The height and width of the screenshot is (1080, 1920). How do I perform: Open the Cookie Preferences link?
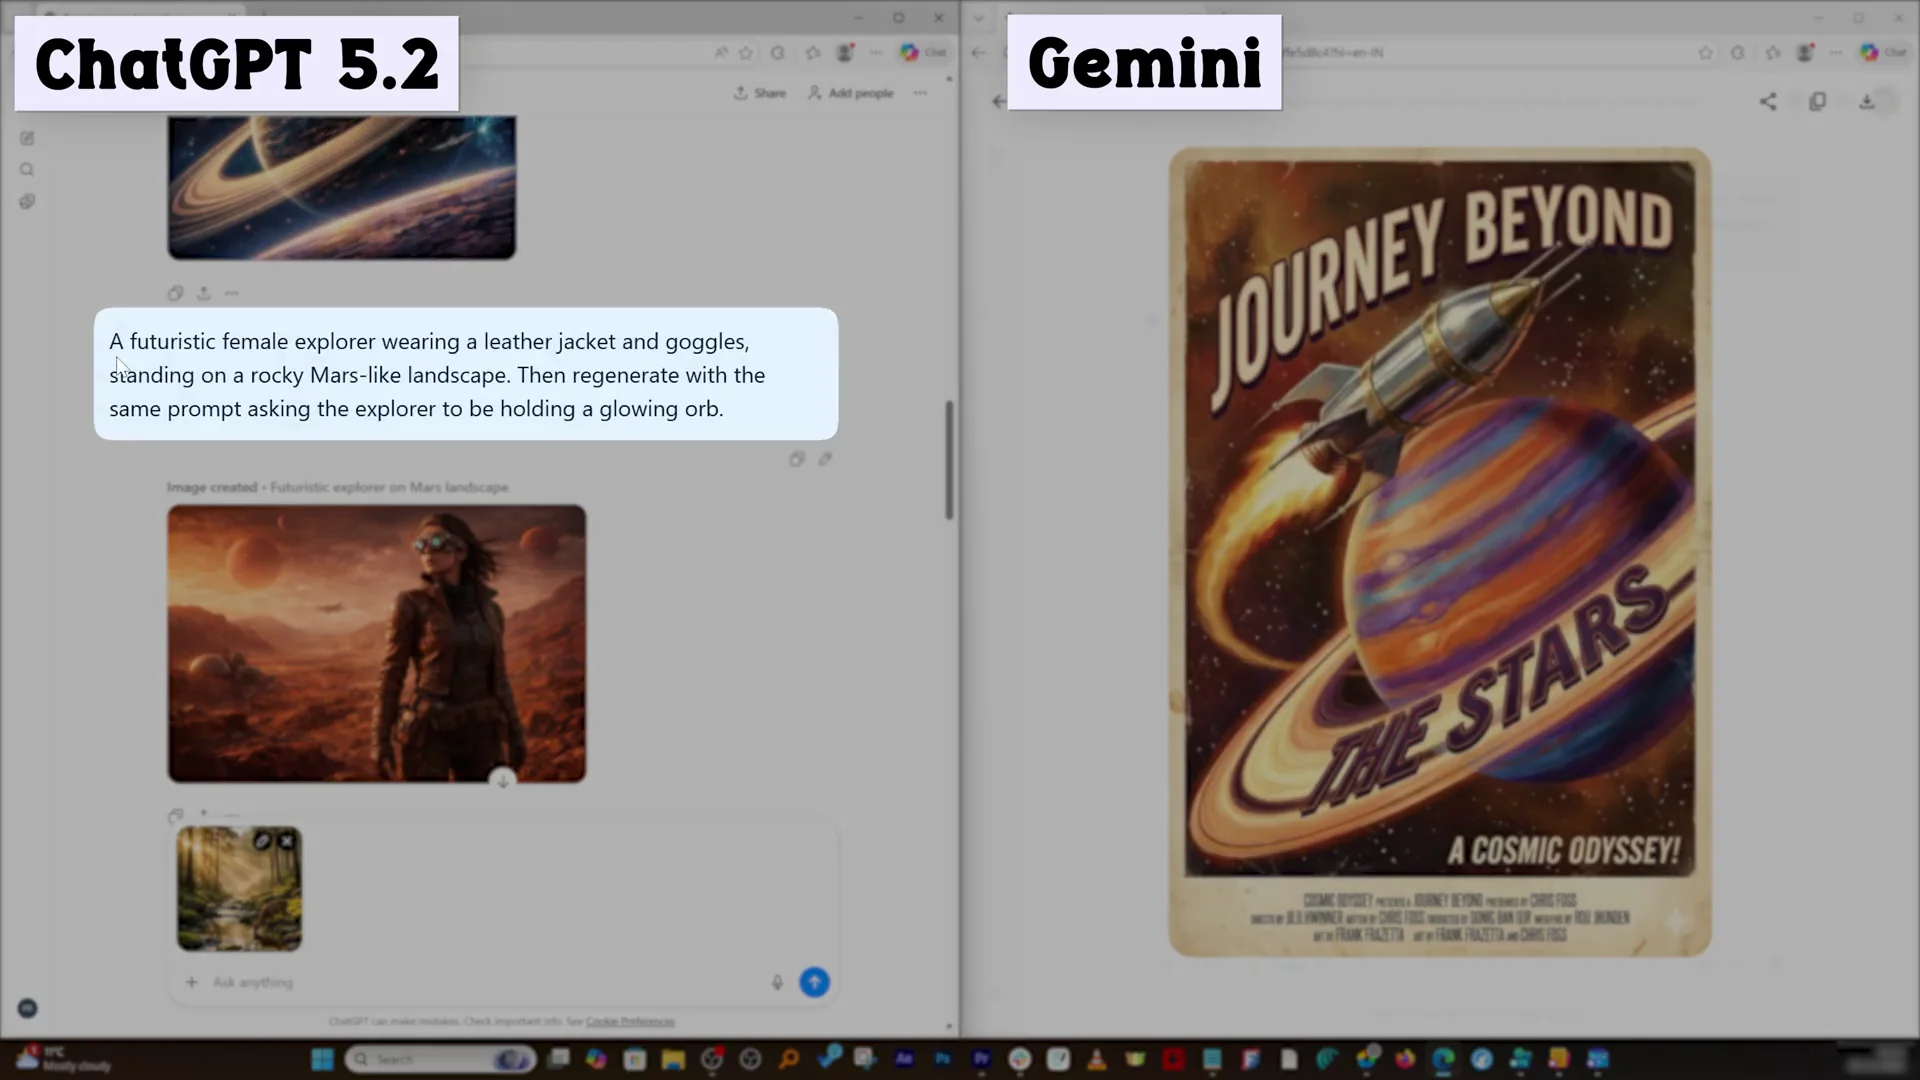point(630,1022)
